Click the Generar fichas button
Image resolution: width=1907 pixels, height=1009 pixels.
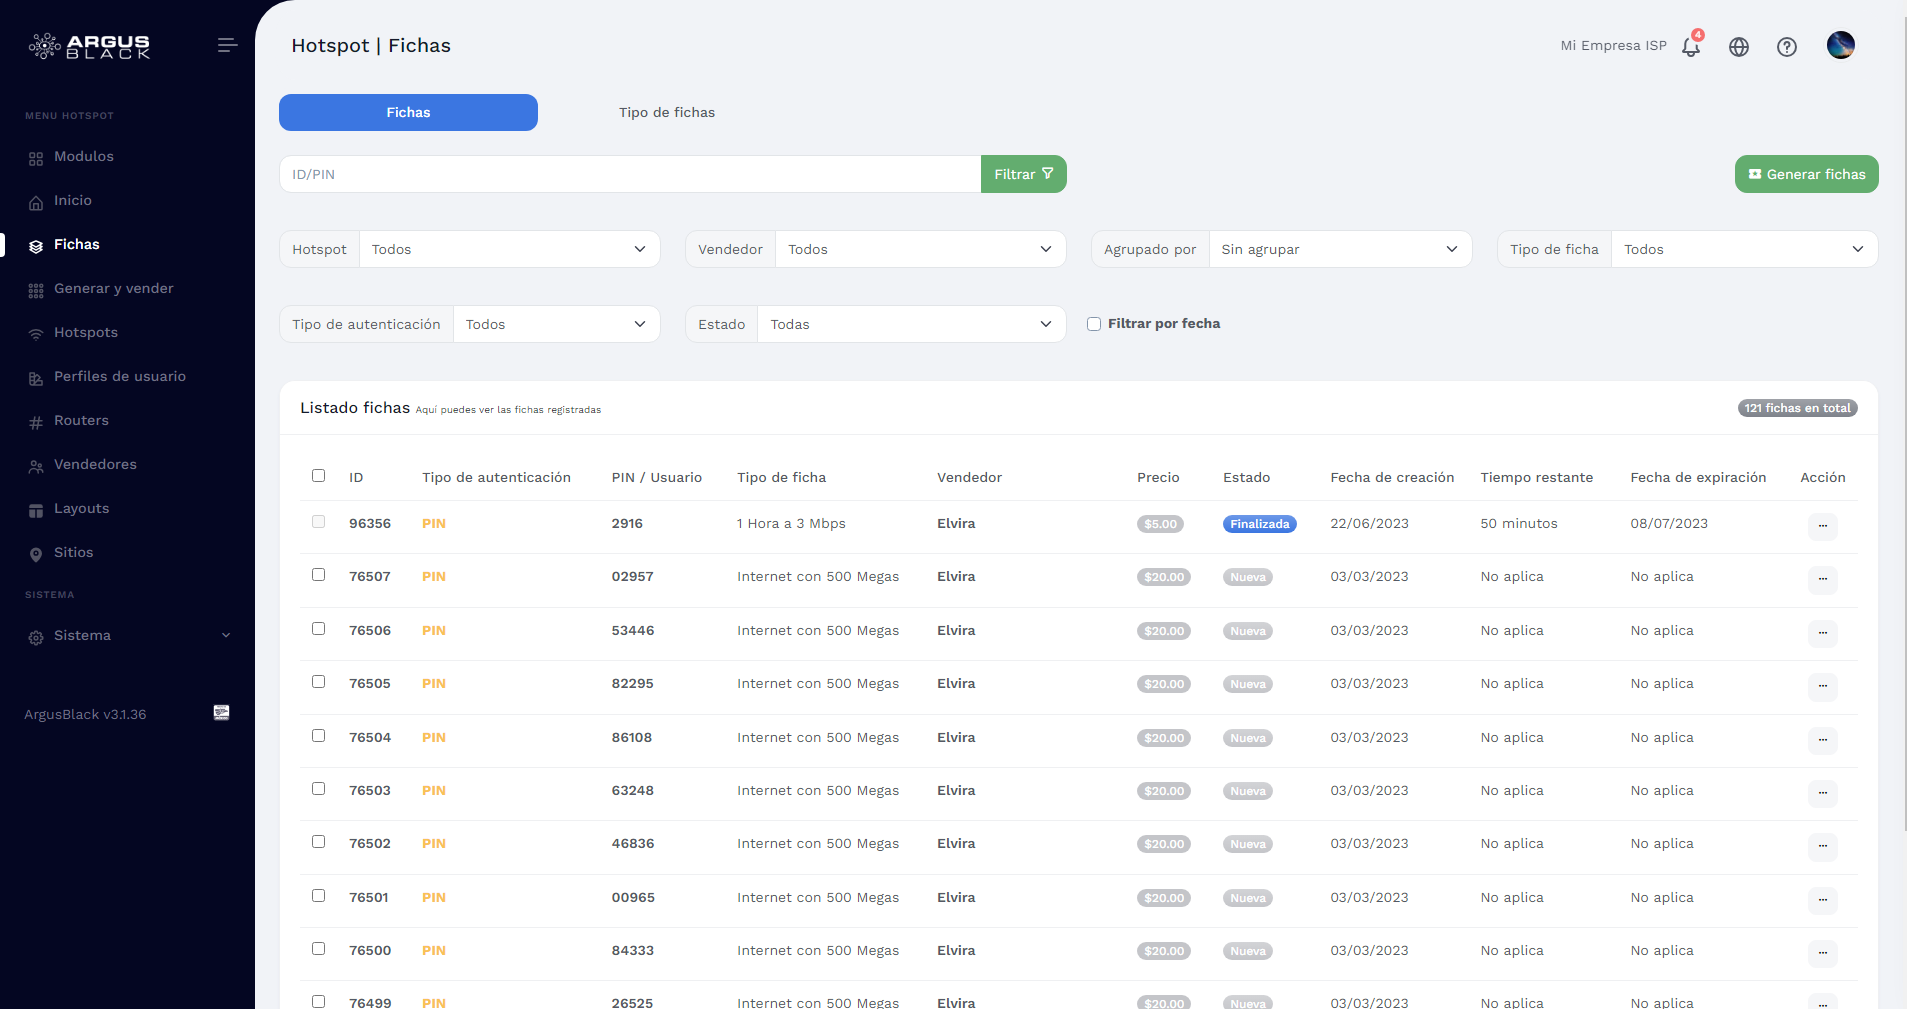tap(1806, 174)
